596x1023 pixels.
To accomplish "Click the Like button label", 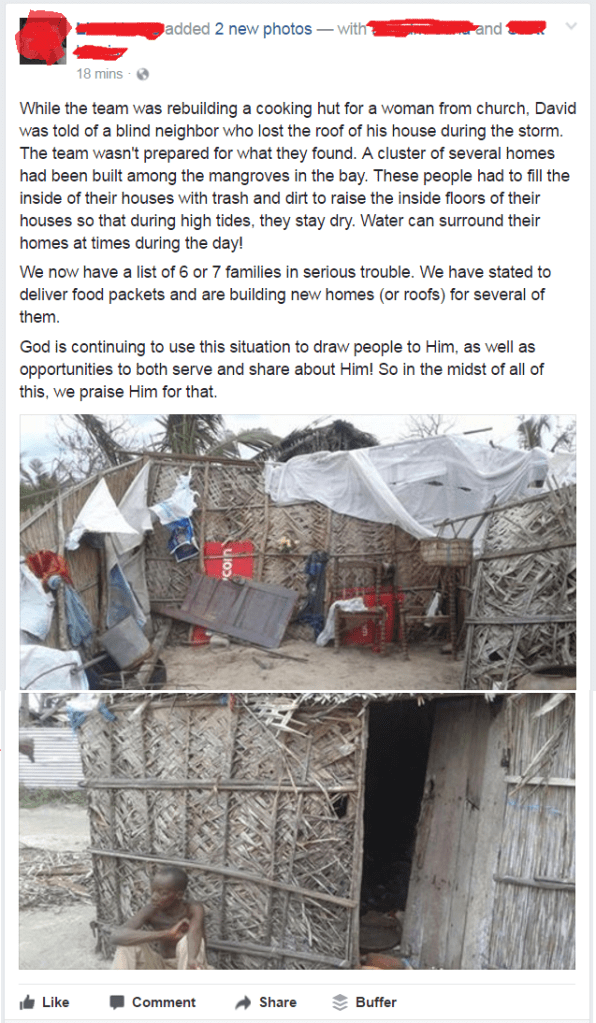I will (55, 1002).
